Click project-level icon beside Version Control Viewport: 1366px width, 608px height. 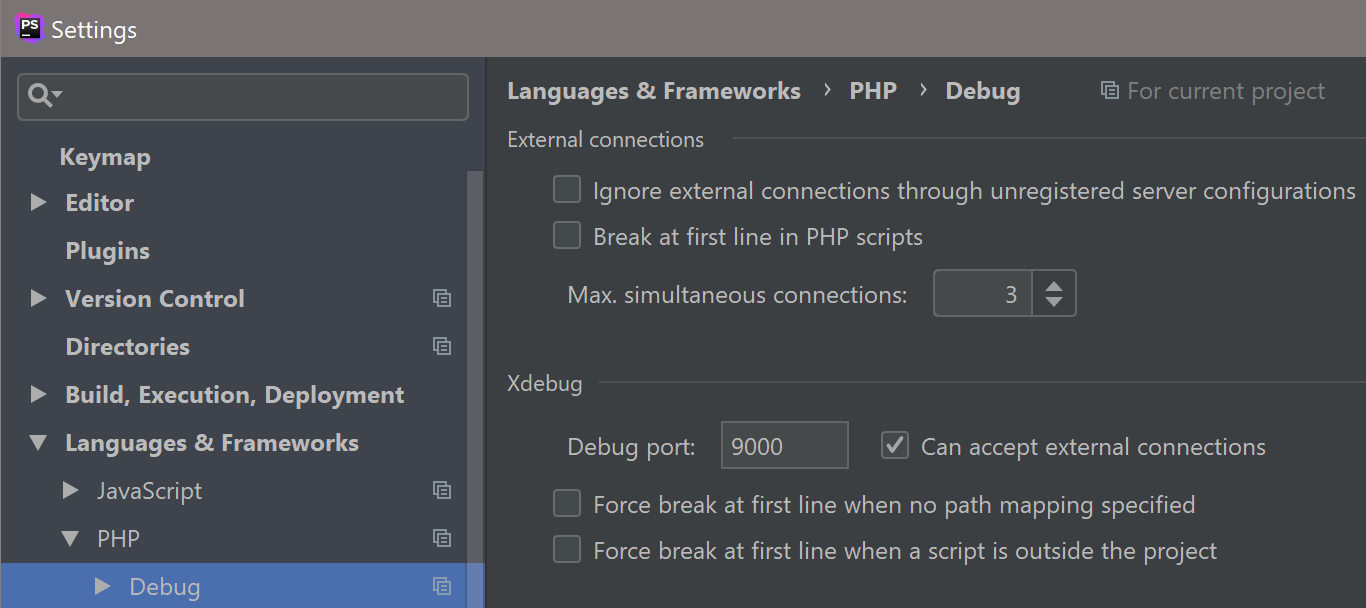(442, 299)
